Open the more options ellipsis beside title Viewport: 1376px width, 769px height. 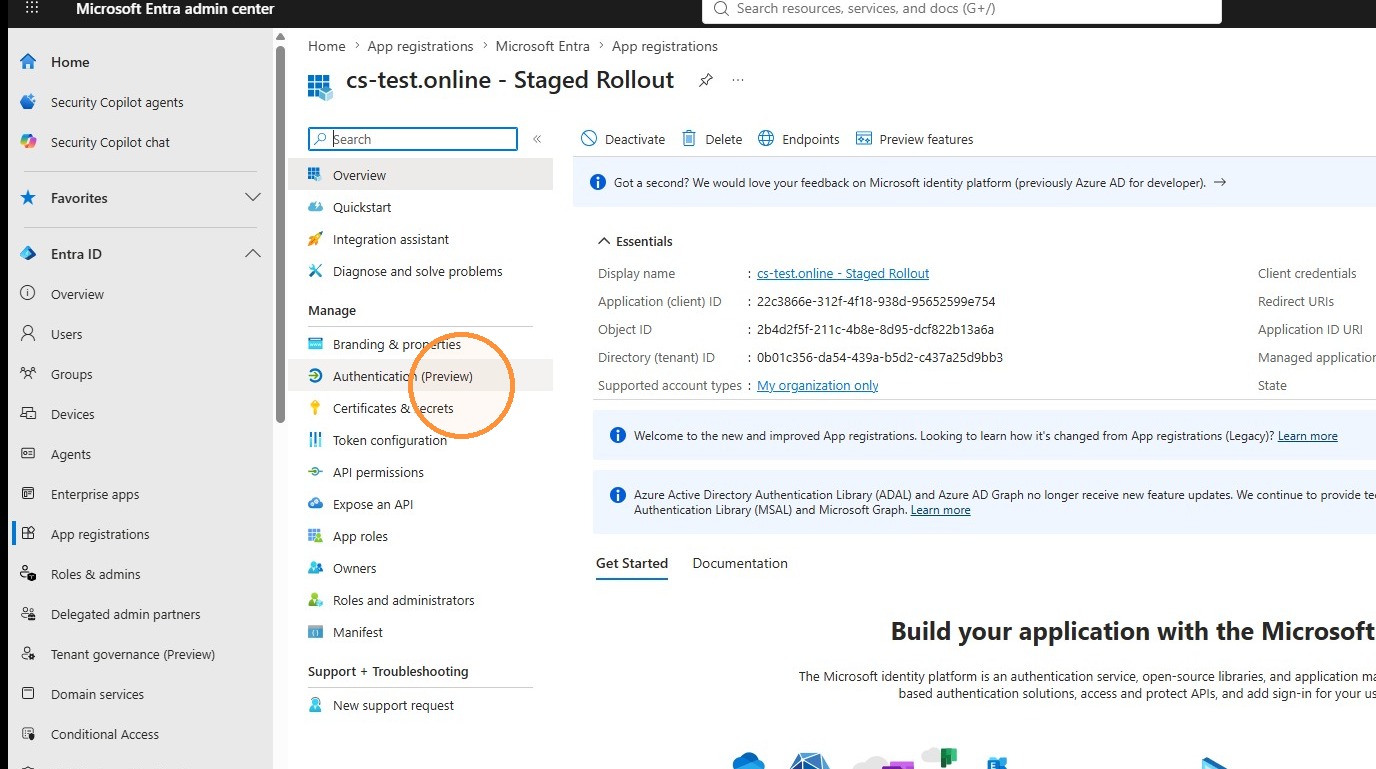pyautogui.click(x=738, y=80)
